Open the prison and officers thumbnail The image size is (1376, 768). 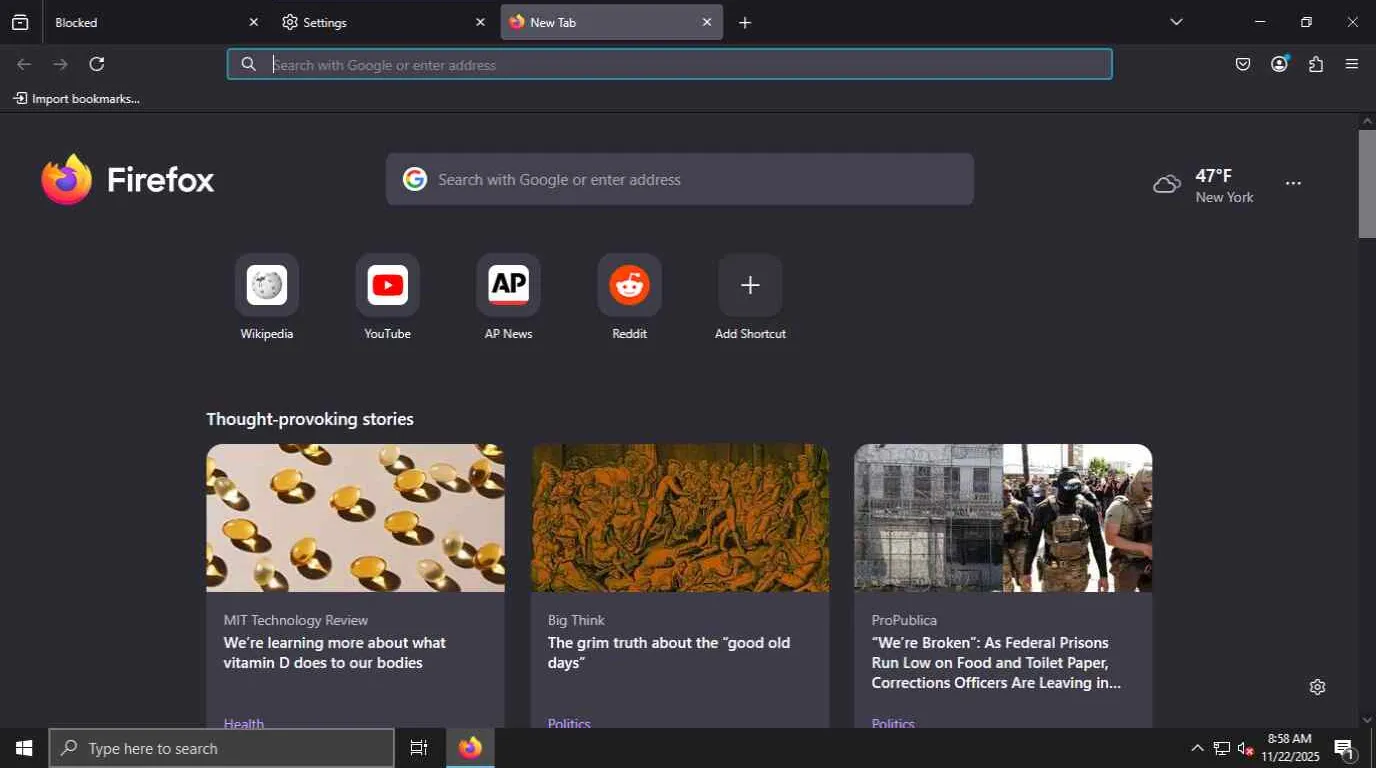coord(1003,518)
